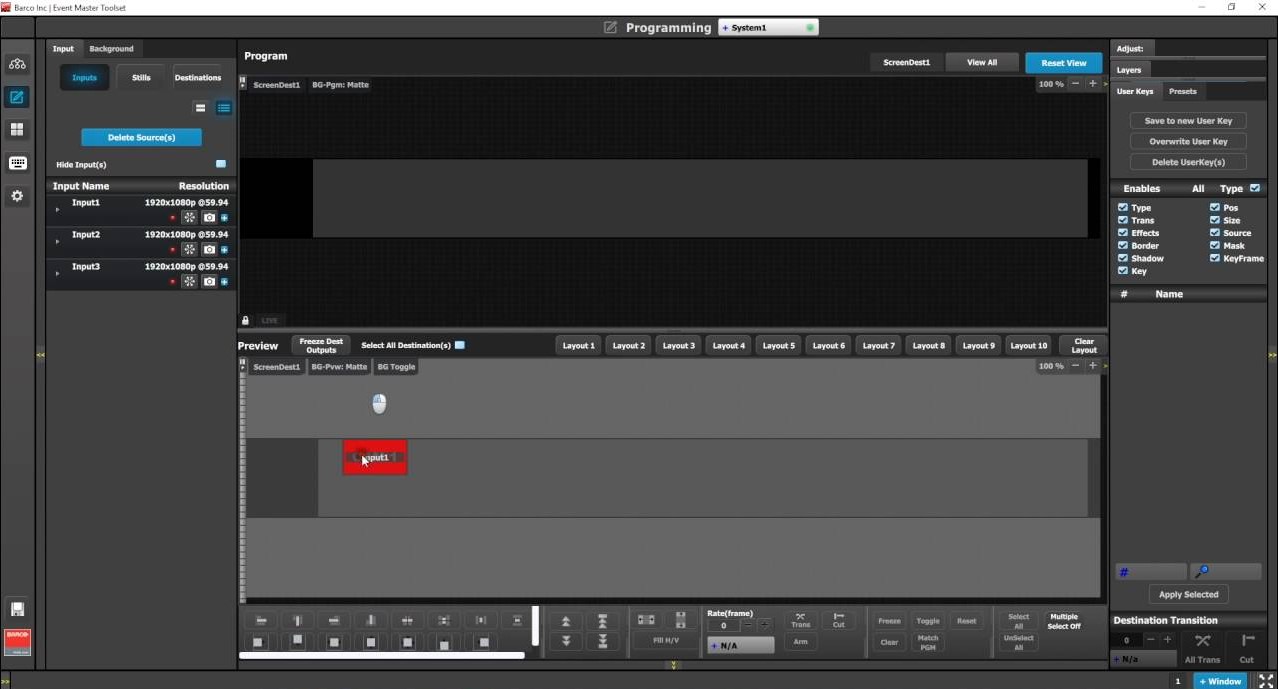Activate Layout 5 in the Preview bar

click(778, 345)
